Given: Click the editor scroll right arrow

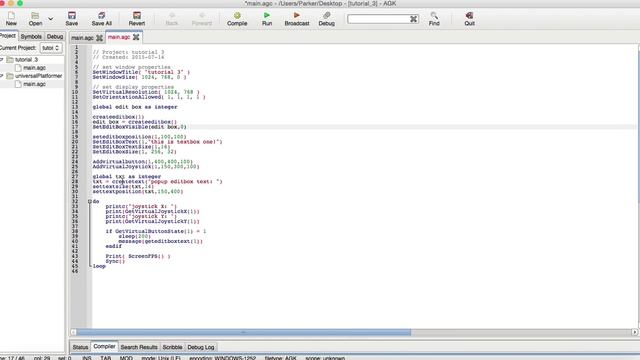Looking at the screenshot, I should 635,332.
